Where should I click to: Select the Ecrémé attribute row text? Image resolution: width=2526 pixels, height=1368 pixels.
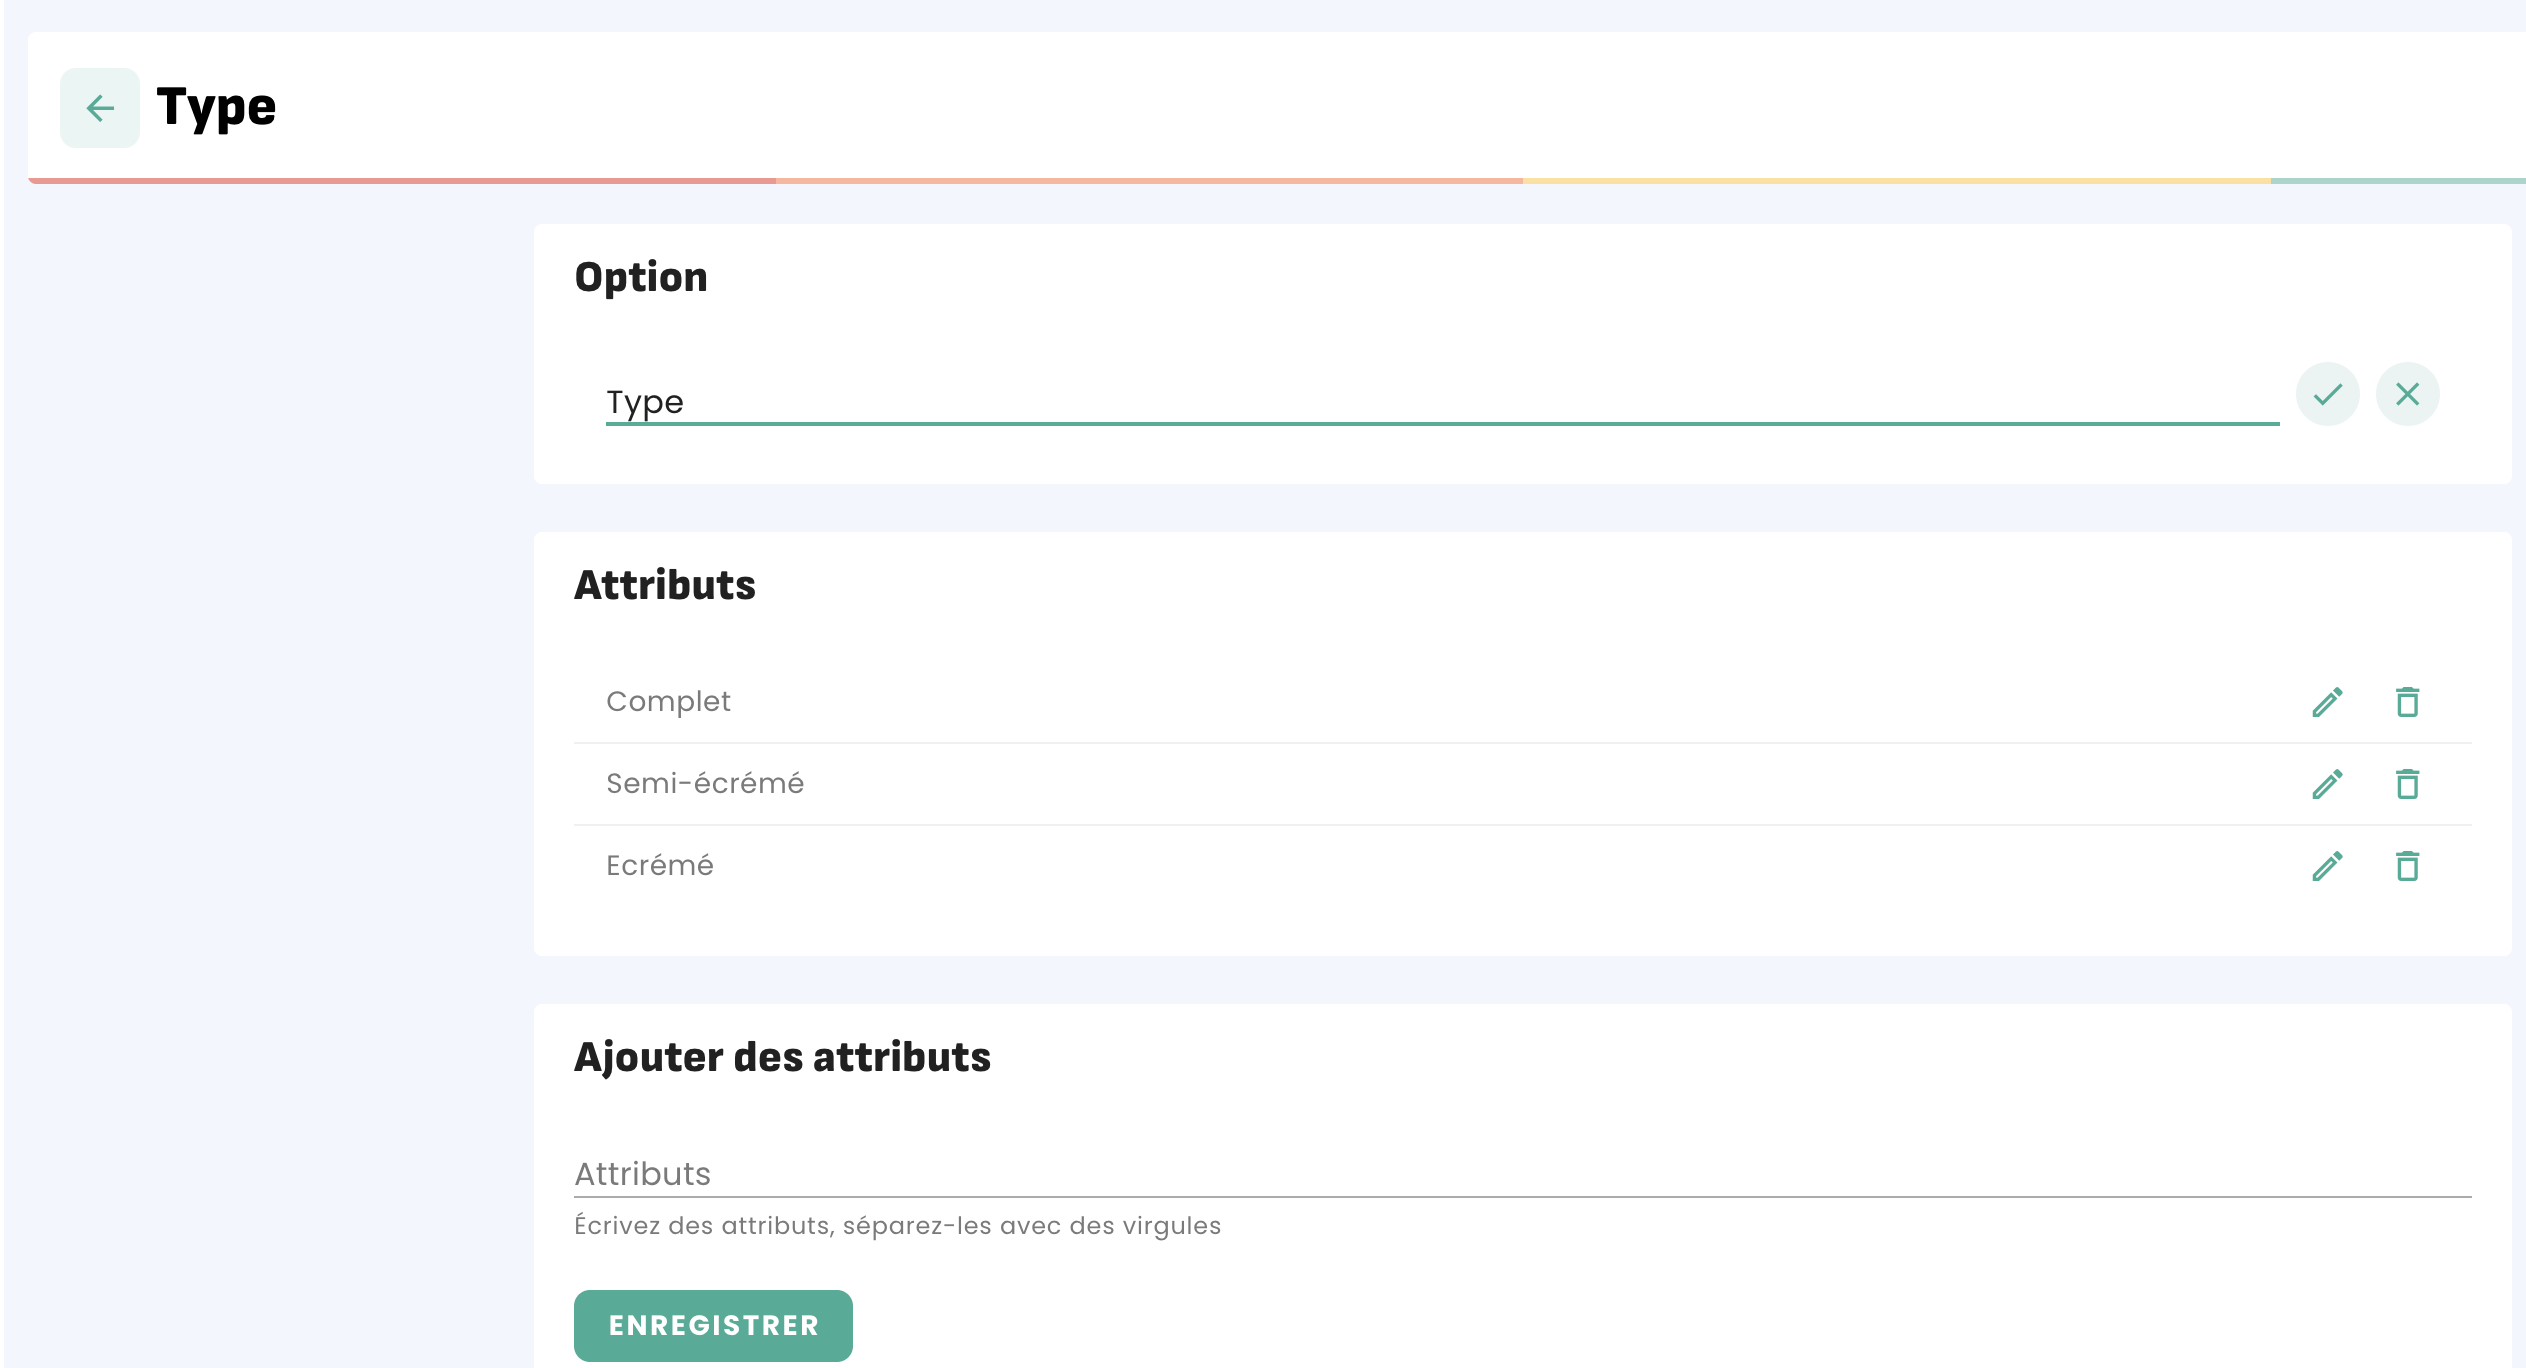point(660,866)
